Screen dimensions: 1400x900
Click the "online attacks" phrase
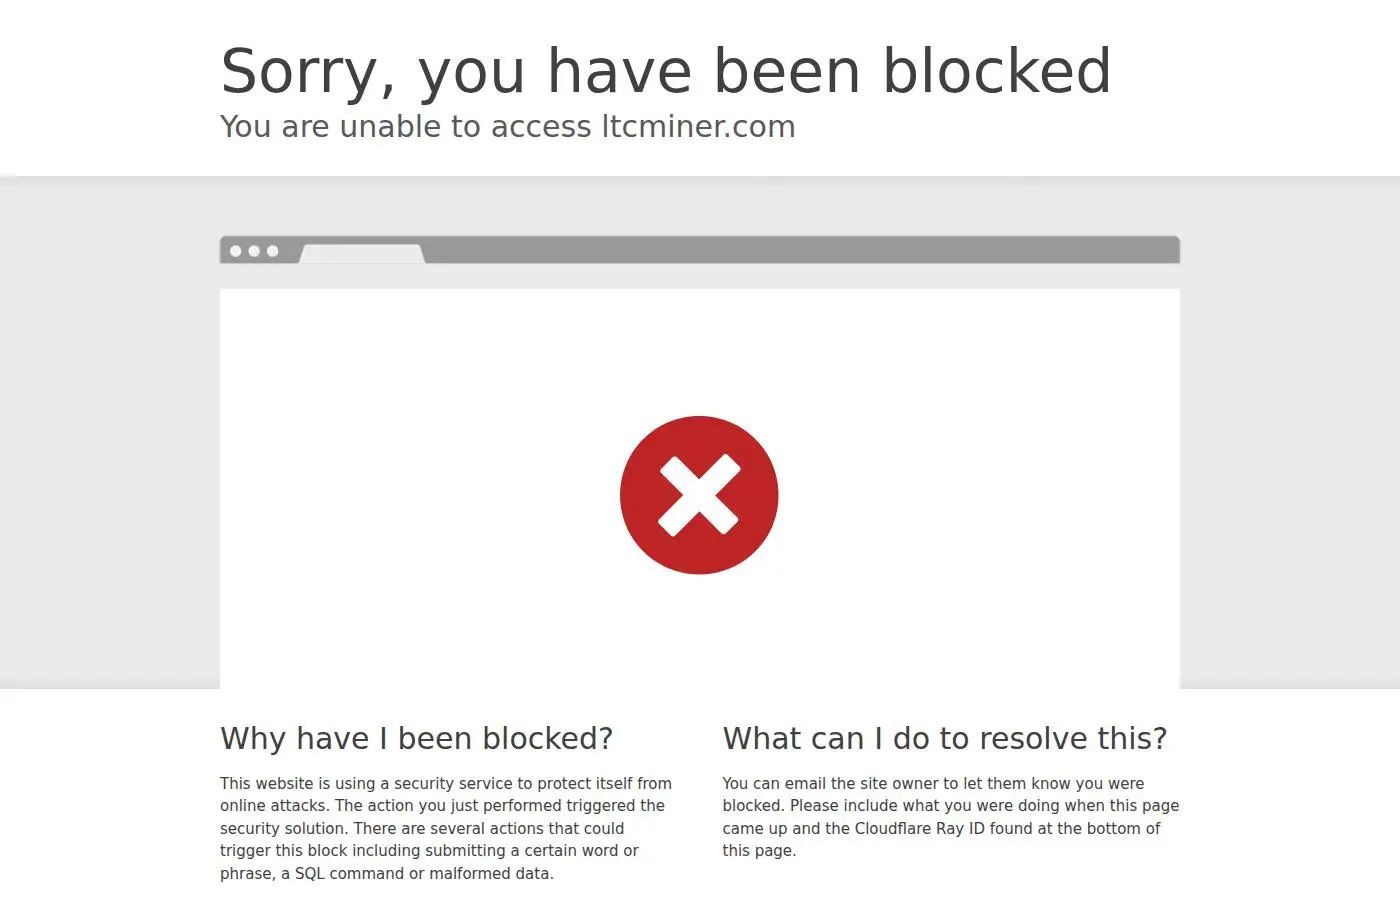(x=272, y=805)
